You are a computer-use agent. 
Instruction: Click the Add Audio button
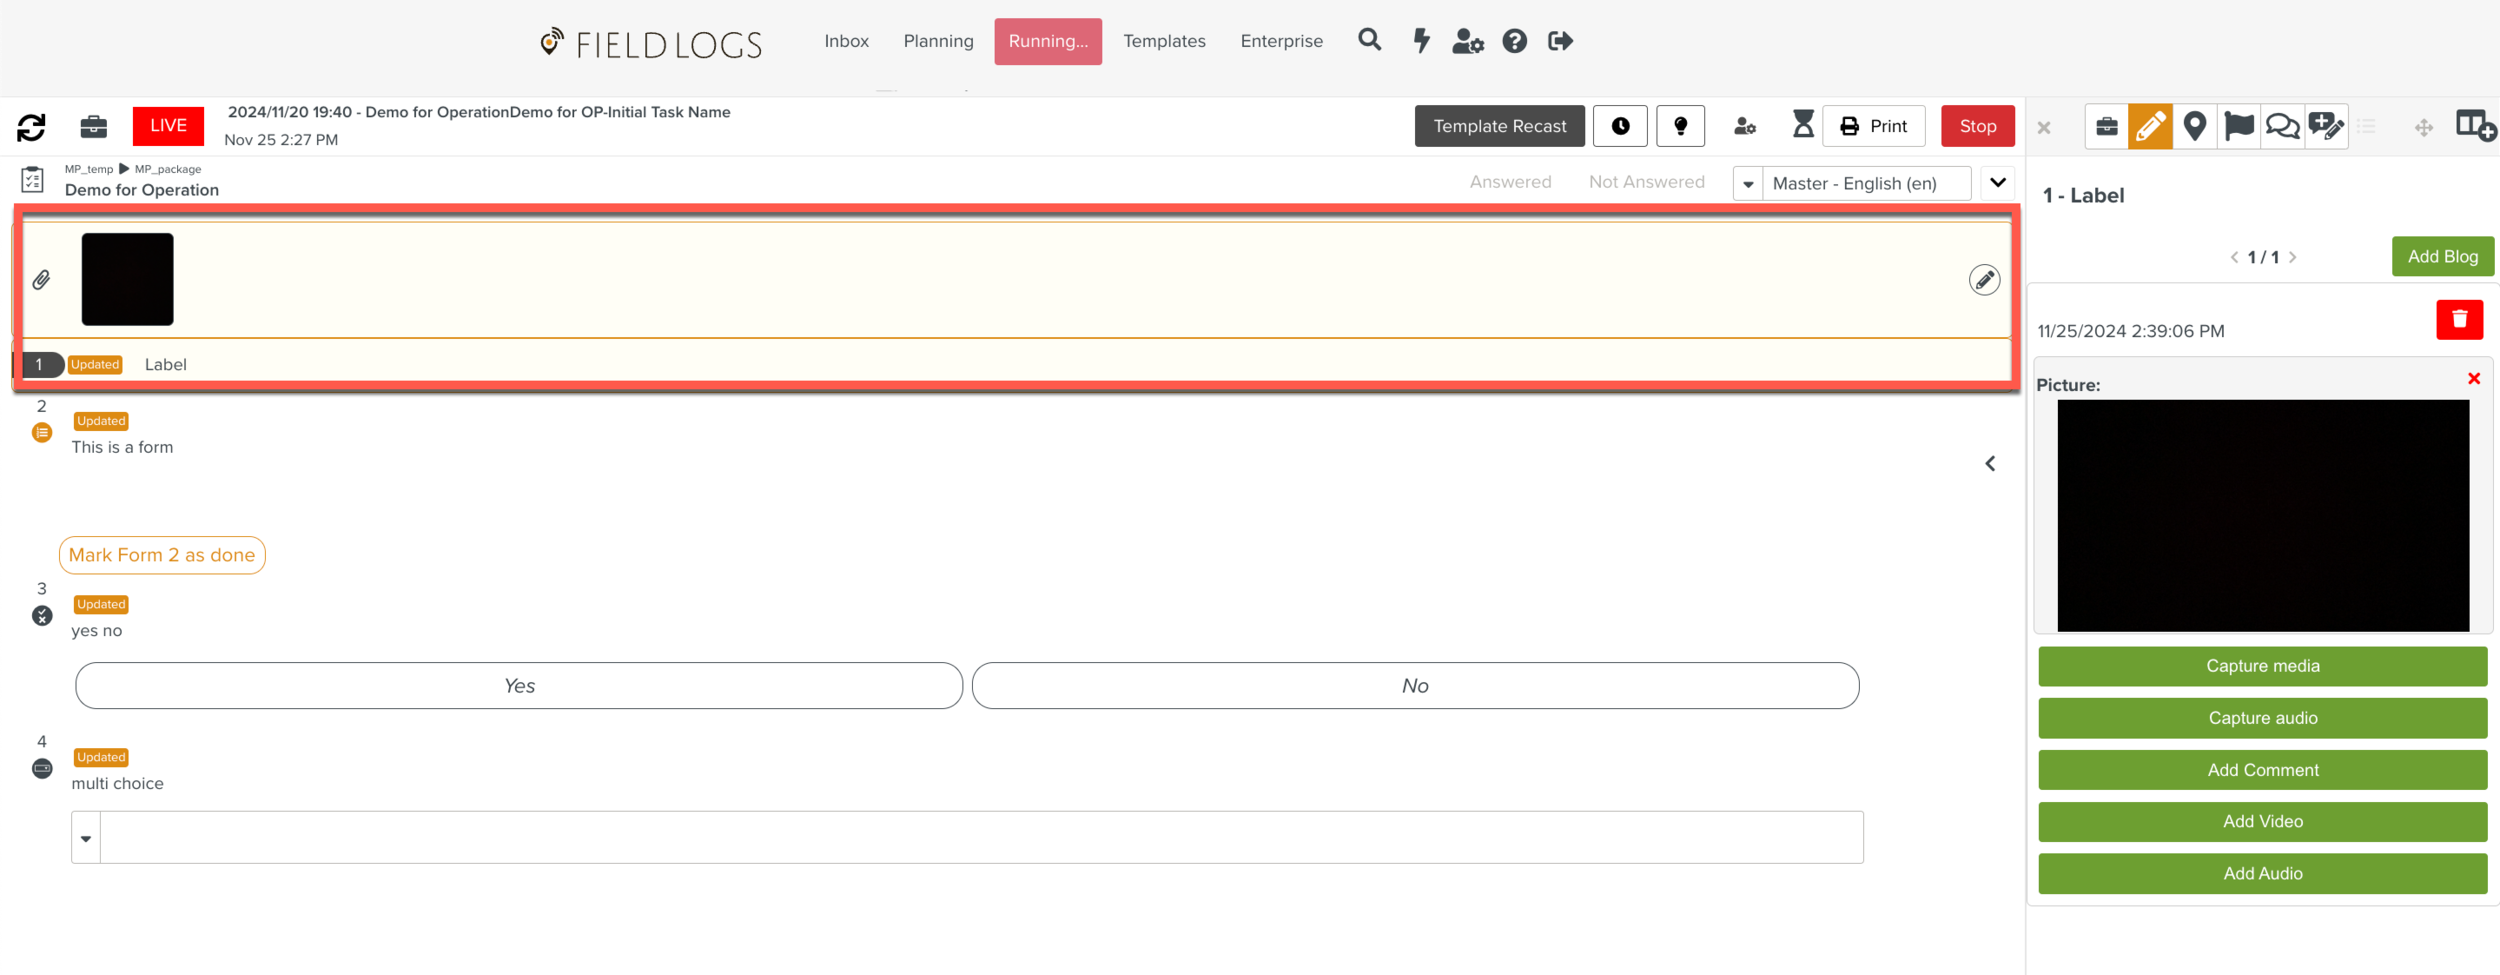point(2262,873)
